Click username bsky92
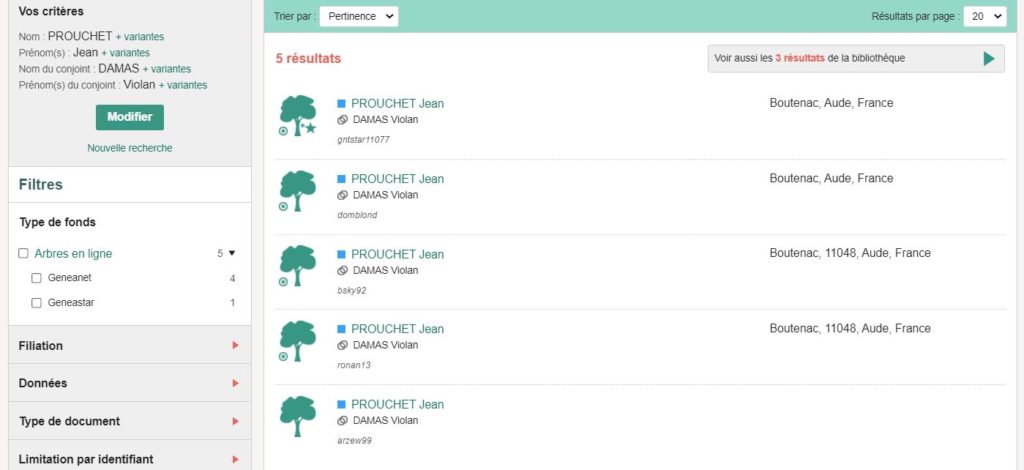Screen dimensions: 1024x470 [351, 290]
